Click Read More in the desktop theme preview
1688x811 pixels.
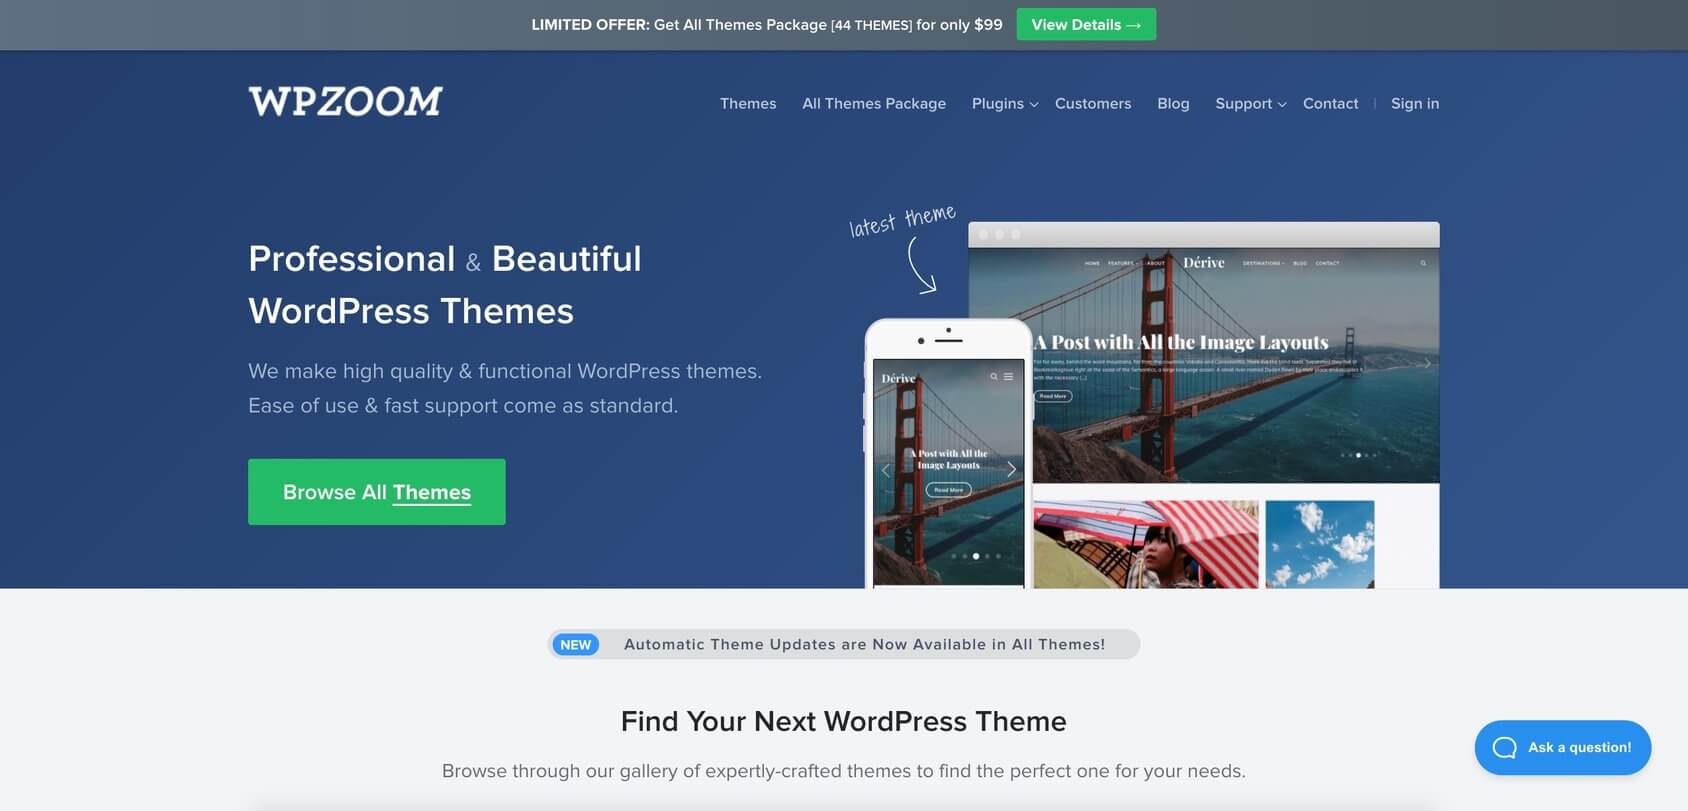(x=1052, y=396)
